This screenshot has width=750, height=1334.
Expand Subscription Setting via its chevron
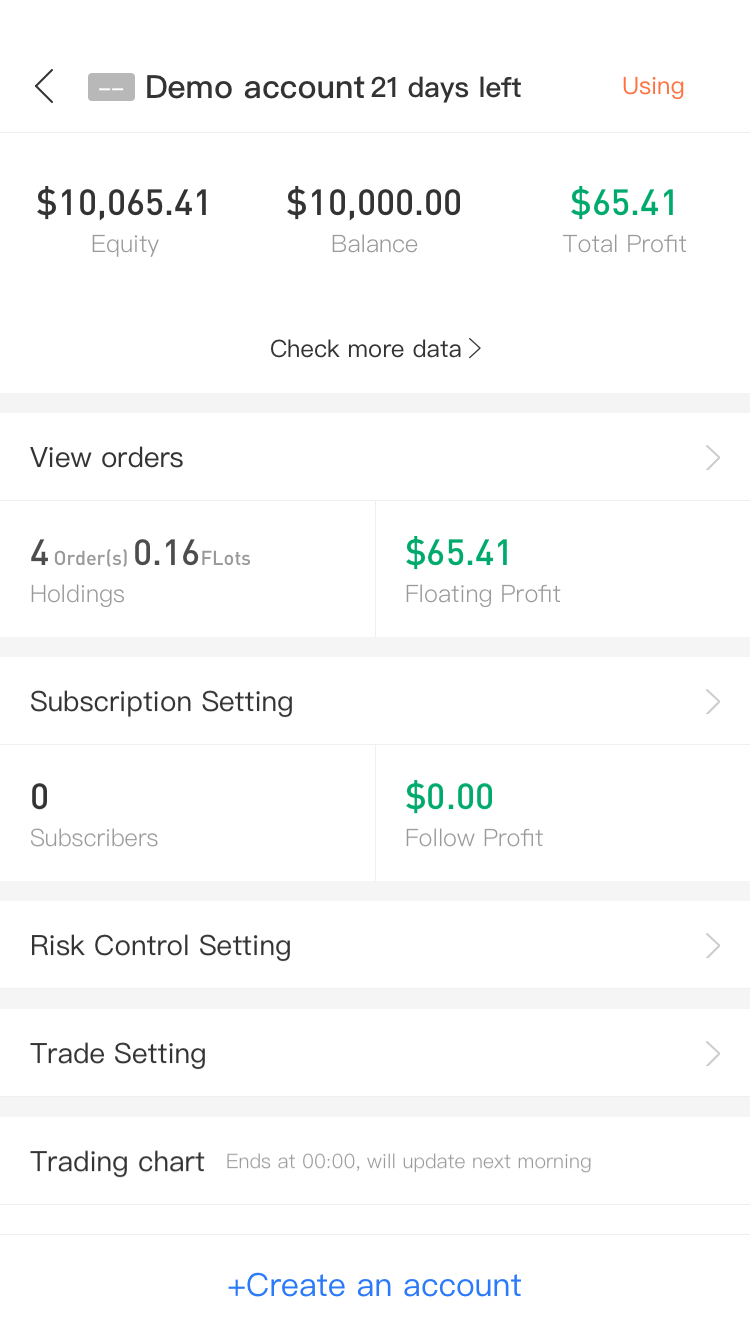coord(713,702)
